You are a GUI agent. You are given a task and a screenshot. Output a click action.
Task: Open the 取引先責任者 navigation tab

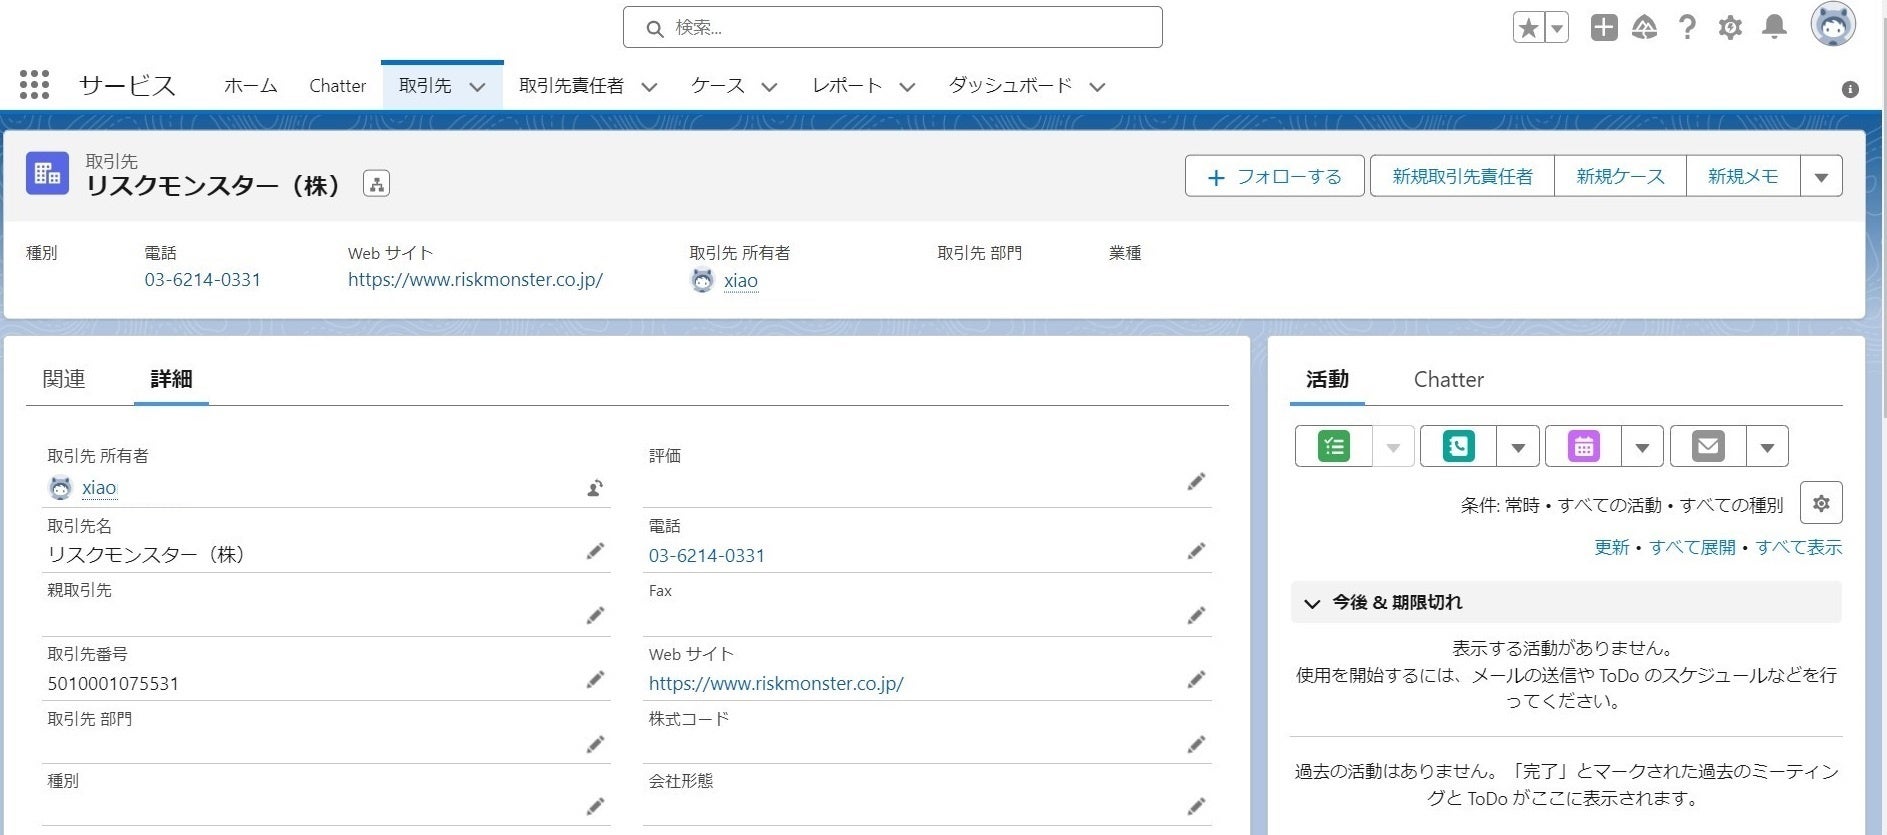click(x=571, y=86)
